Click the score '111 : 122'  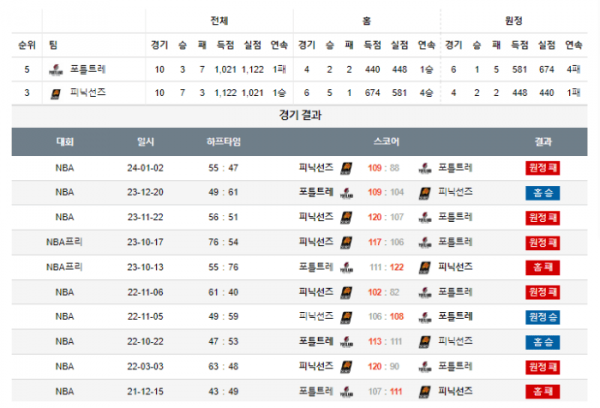pos(386,267)
